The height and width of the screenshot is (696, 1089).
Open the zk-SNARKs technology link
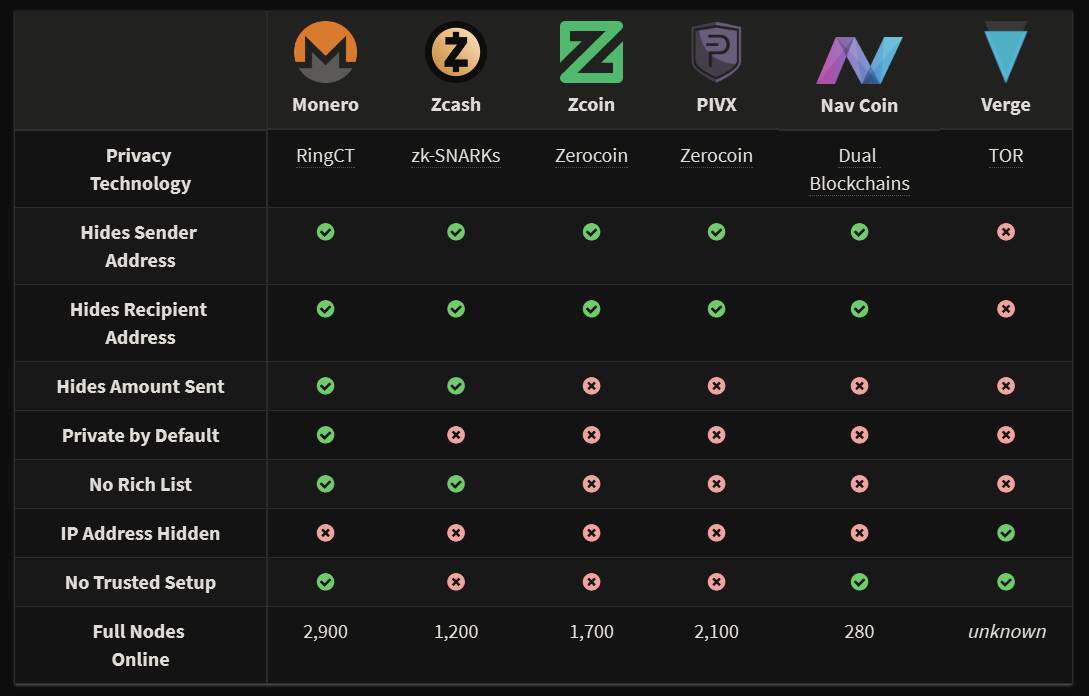point(456,156)
